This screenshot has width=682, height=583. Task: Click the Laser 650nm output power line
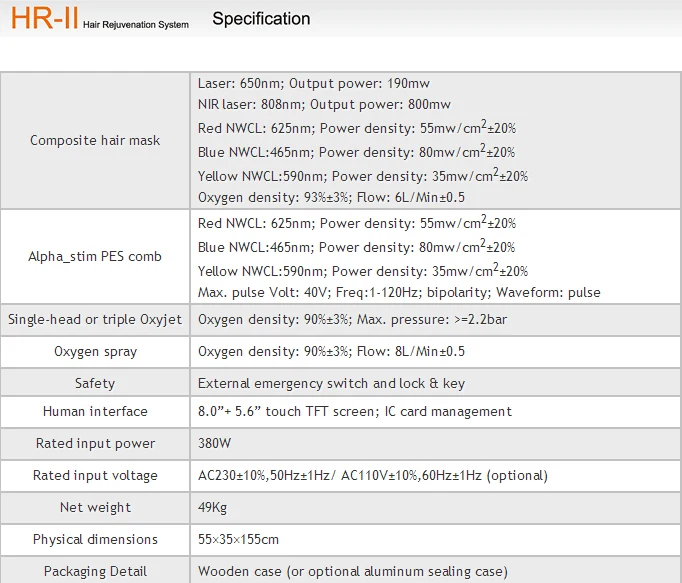314,83
